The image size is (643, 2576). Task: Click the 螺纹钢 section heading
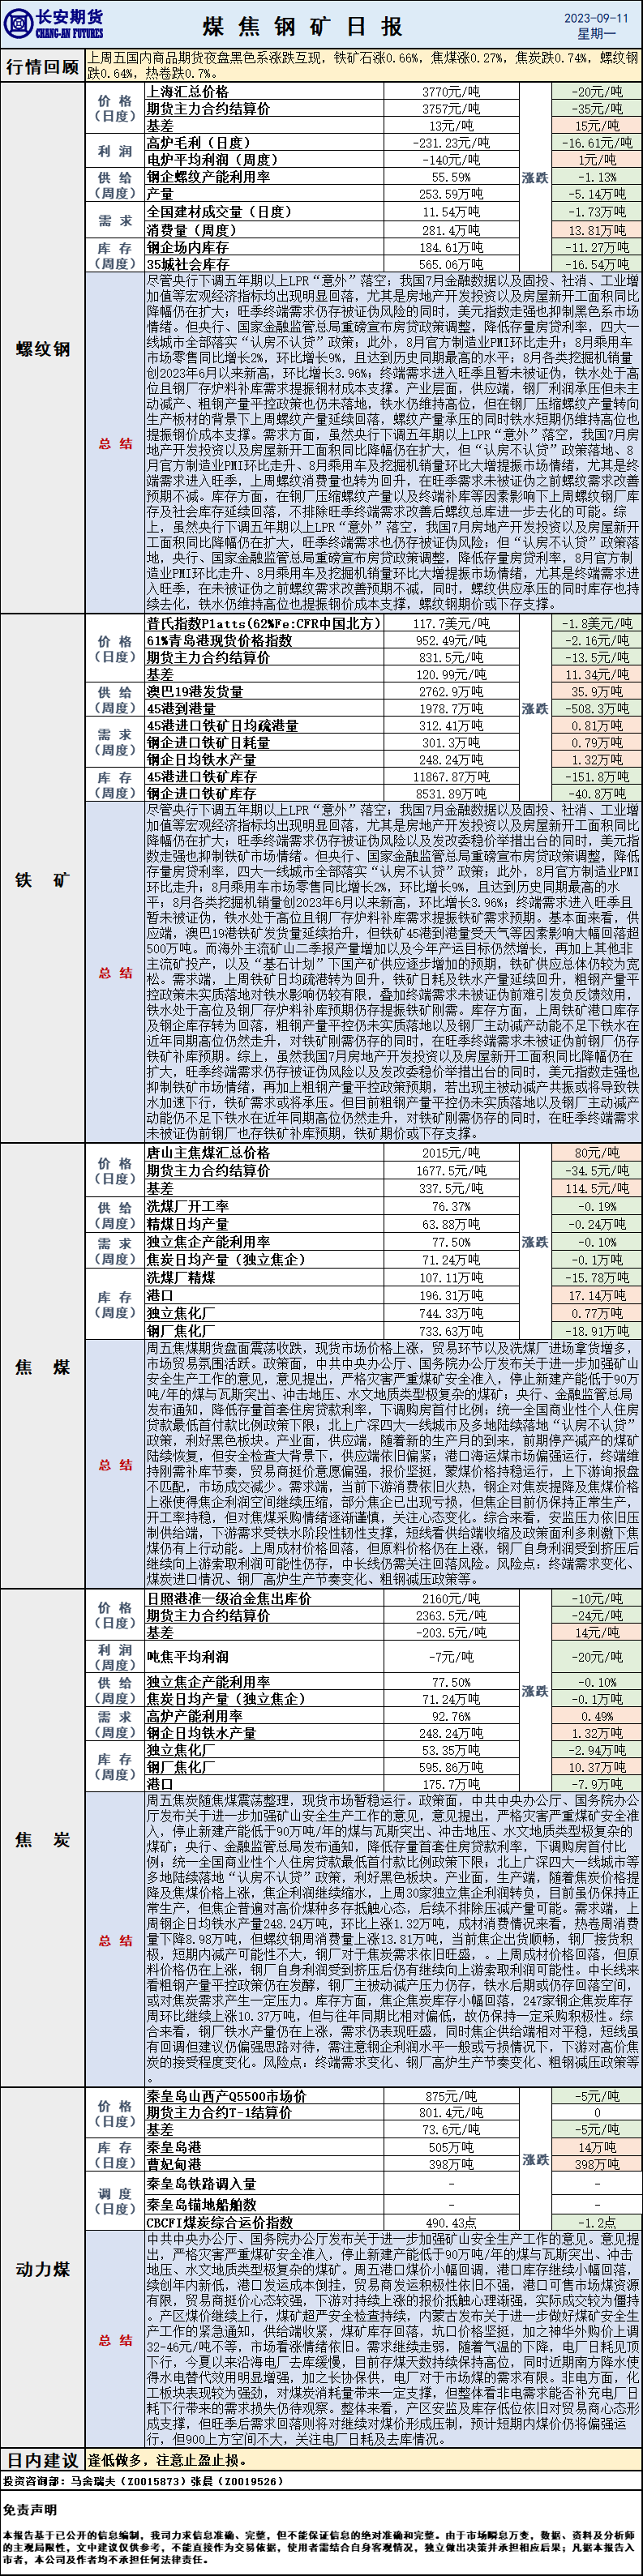(43, 349)
